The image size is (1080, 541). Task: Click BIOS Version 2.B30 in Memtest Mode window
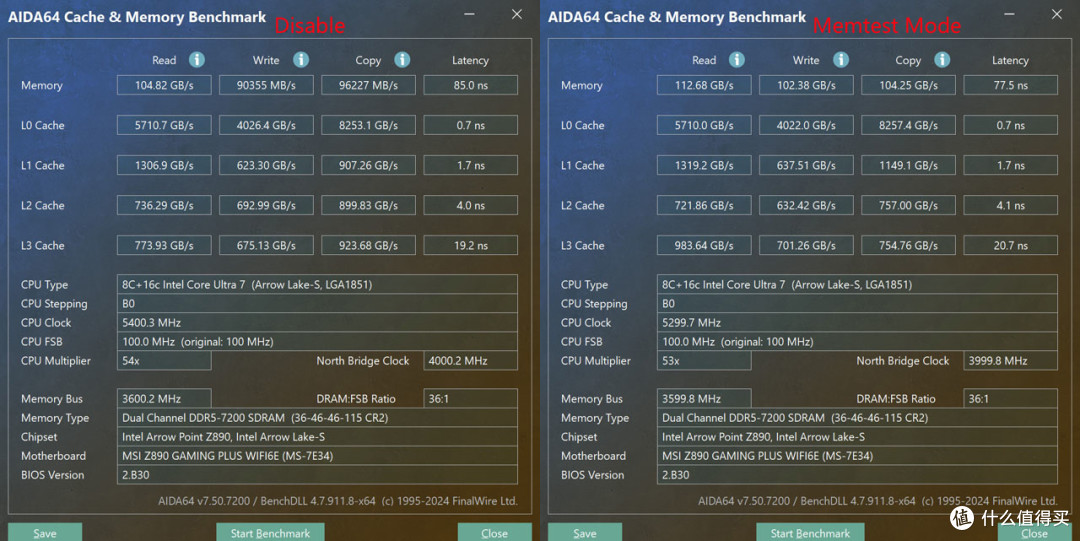click(x=857, y=475)
